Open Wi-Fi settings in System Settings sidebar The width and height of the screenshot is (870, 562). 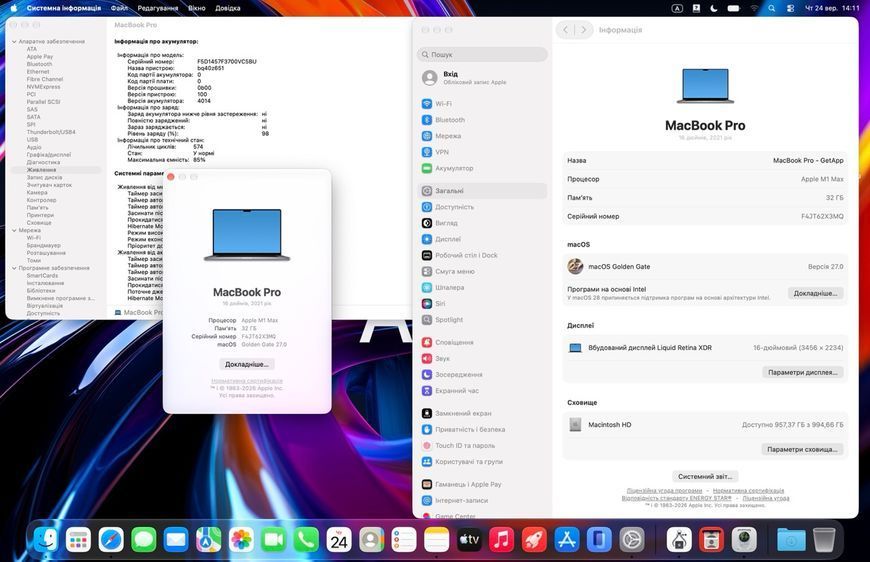click(482, 104)
